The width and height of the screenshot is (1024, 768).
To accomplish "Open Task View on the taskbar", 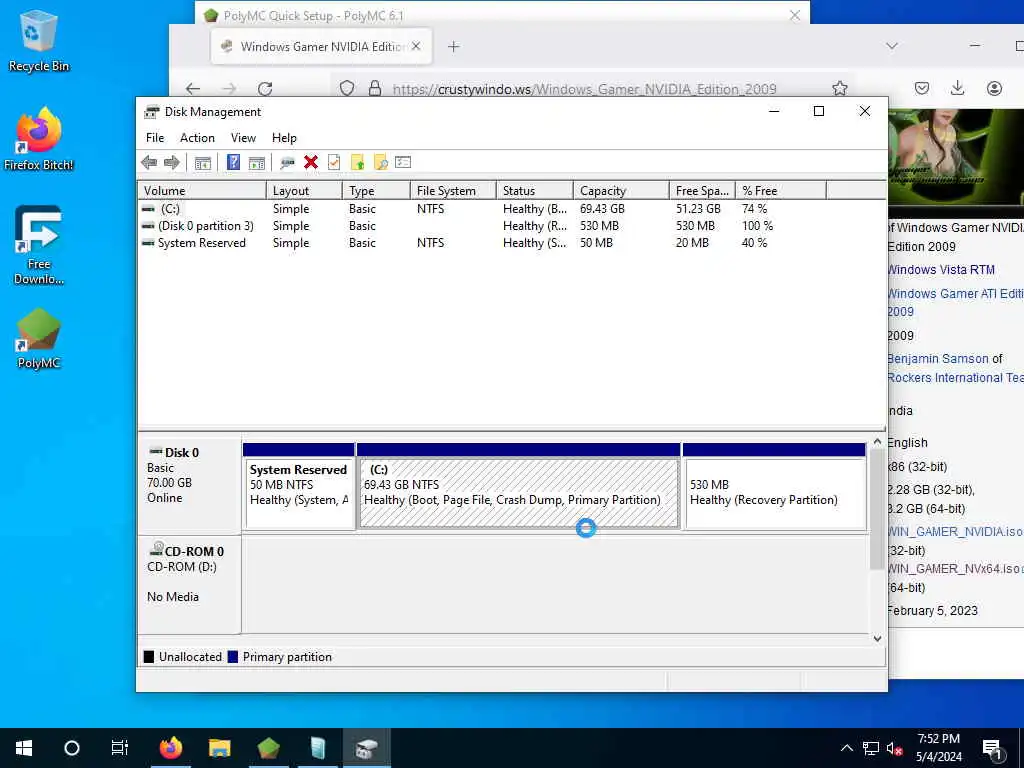I will click(x=120, y=748).
